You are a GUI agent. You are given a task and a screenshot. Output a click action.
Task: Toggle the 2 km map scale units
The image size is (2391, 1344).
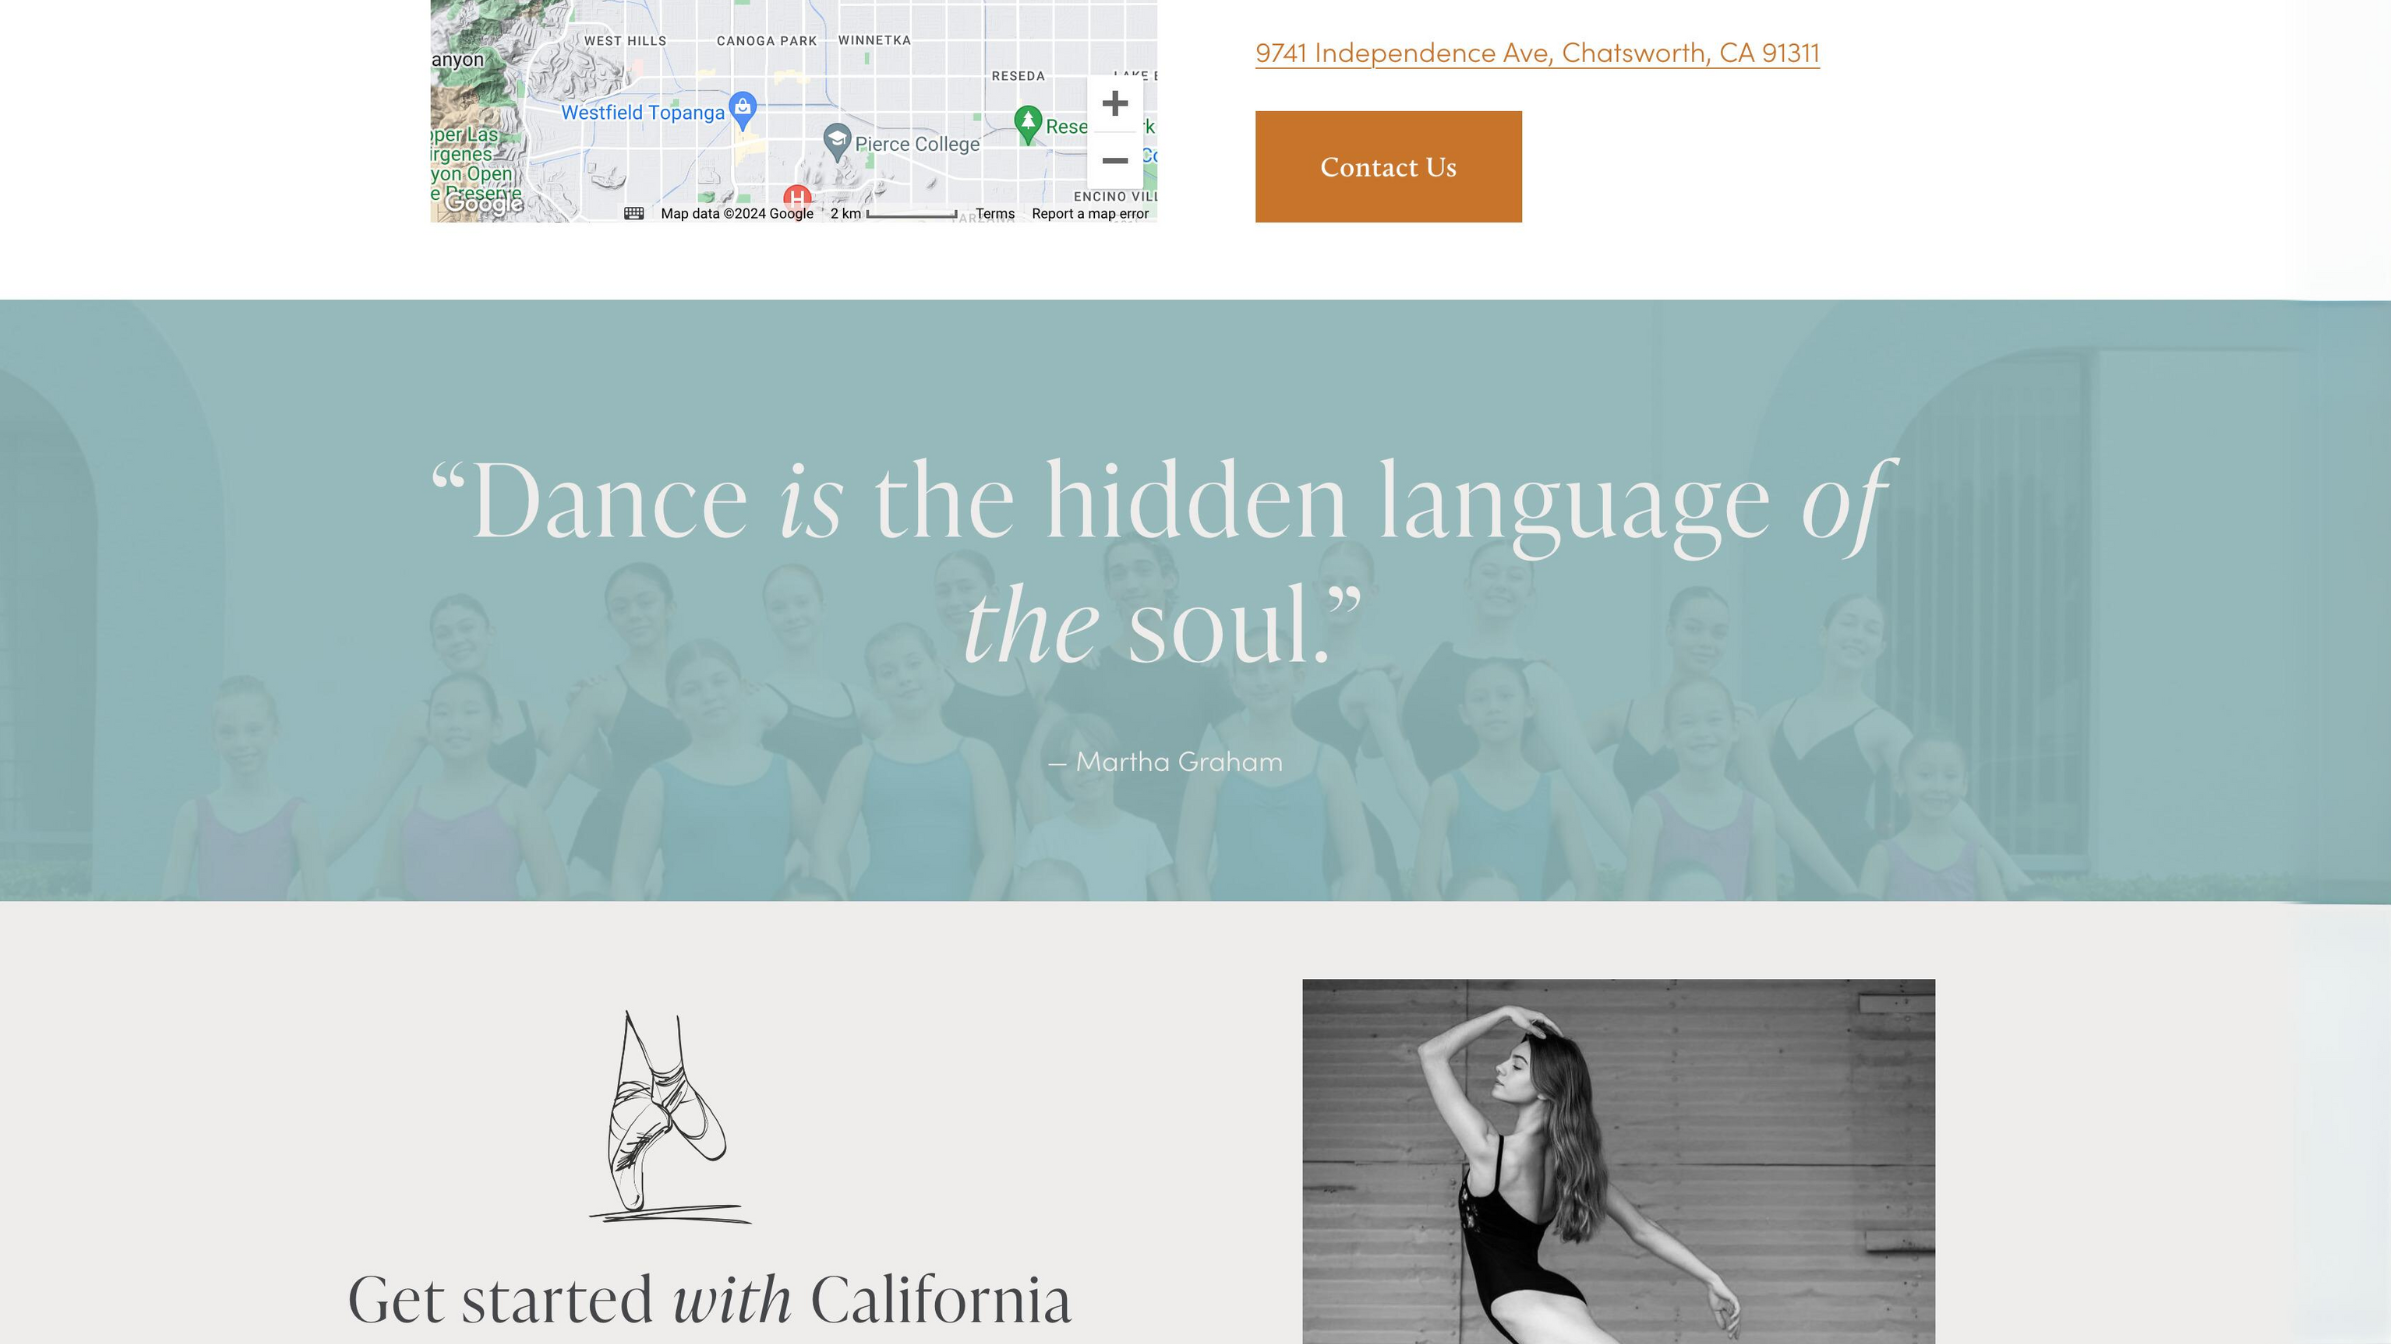pos(893,213)
